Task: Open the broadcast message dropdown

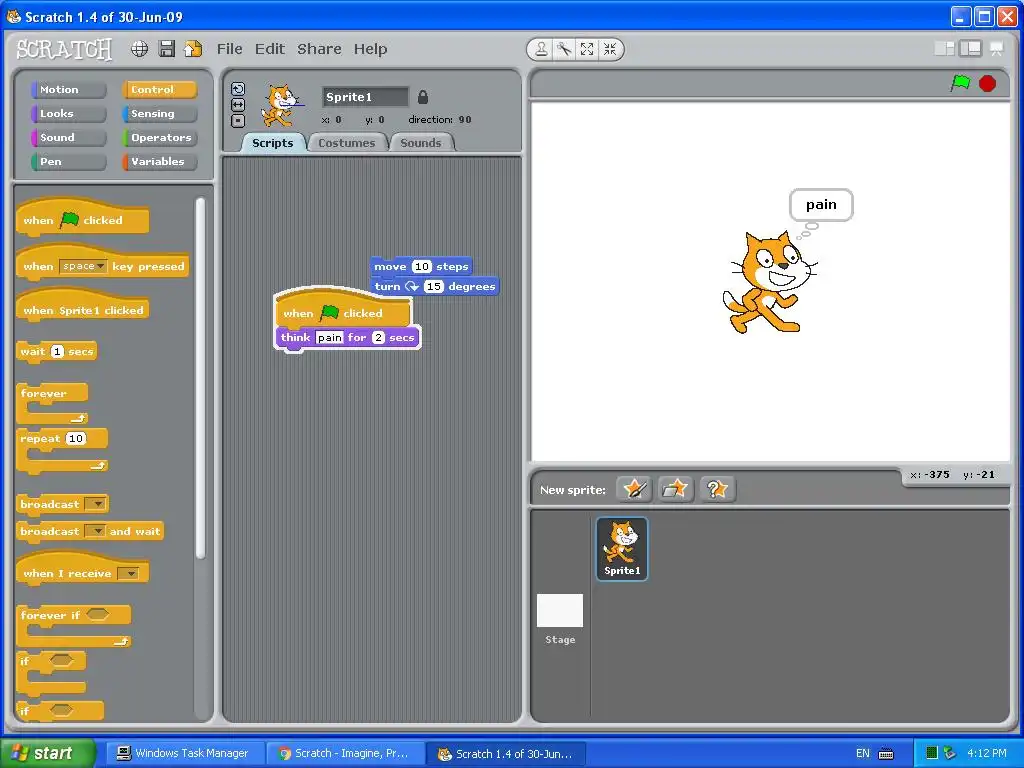Action: point(95,504)
